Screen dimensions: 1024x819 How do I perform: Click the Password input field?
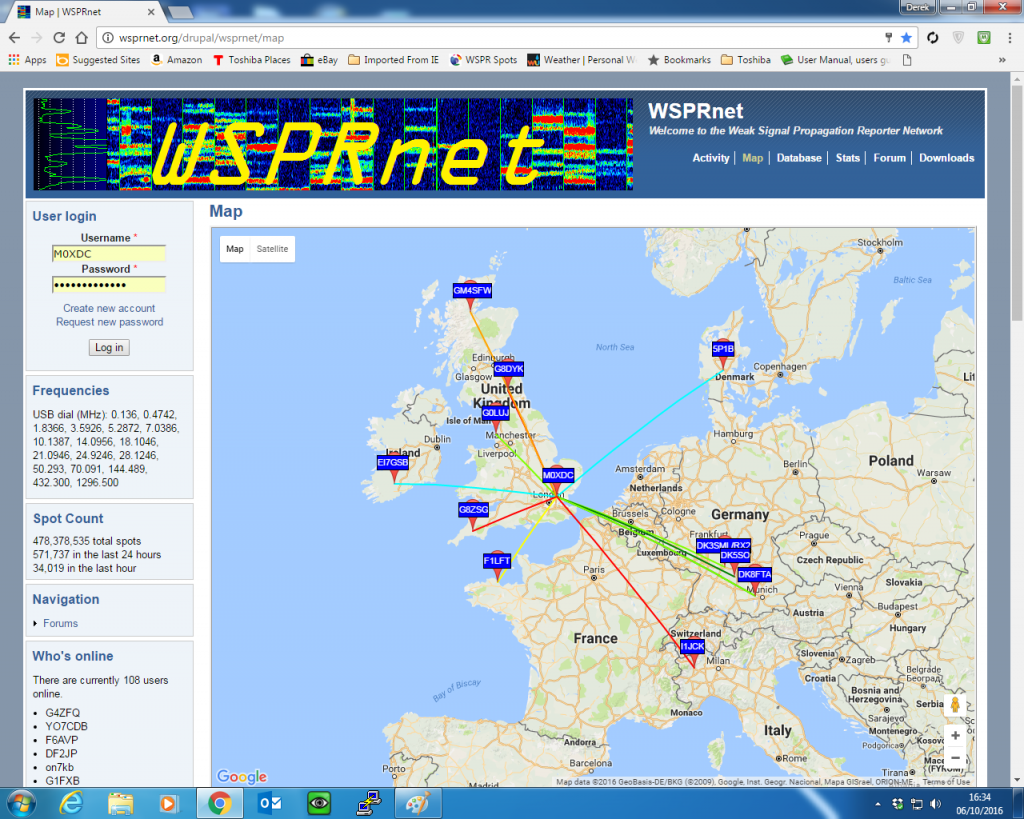pyautogui.click(x=108, y=285)
